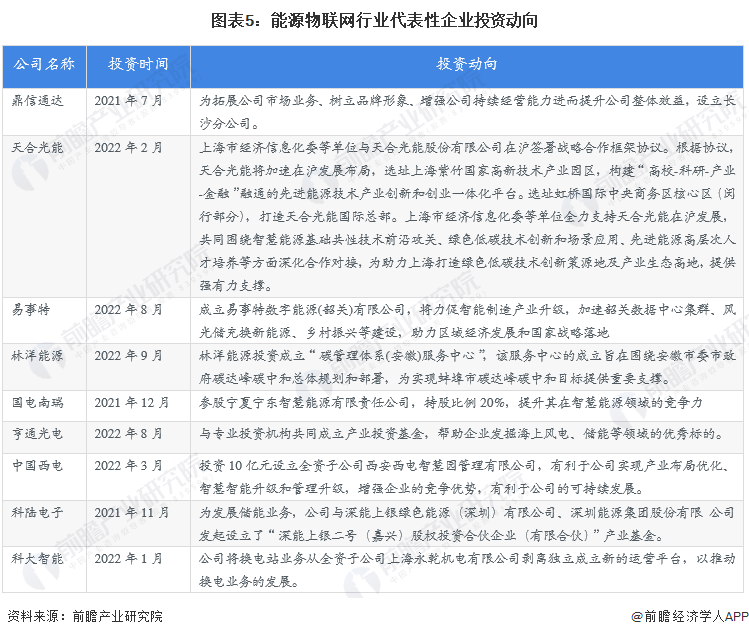
Task: Click the 鼎信通达 company cell
Action: 37,100
